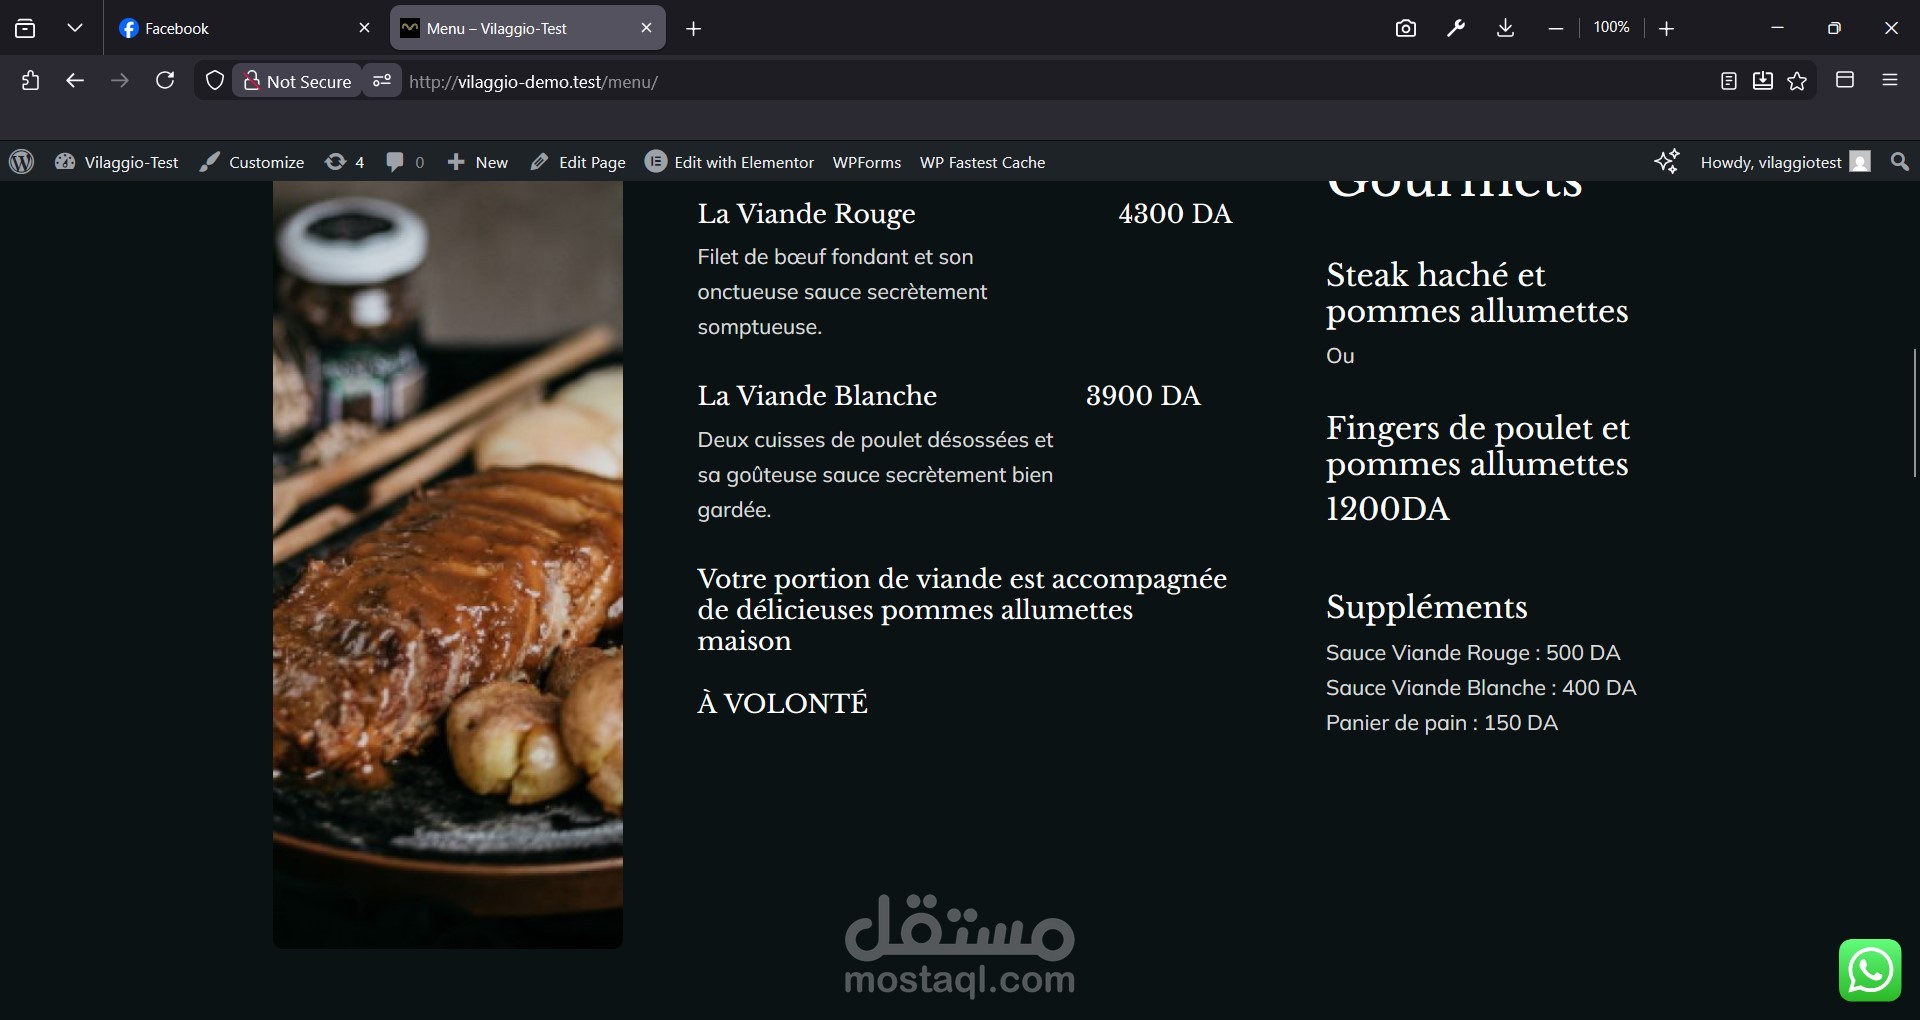Click the AI sparkle icon in admin bar
The width and height of the screenshot is (1920, 1020).
1666,162
